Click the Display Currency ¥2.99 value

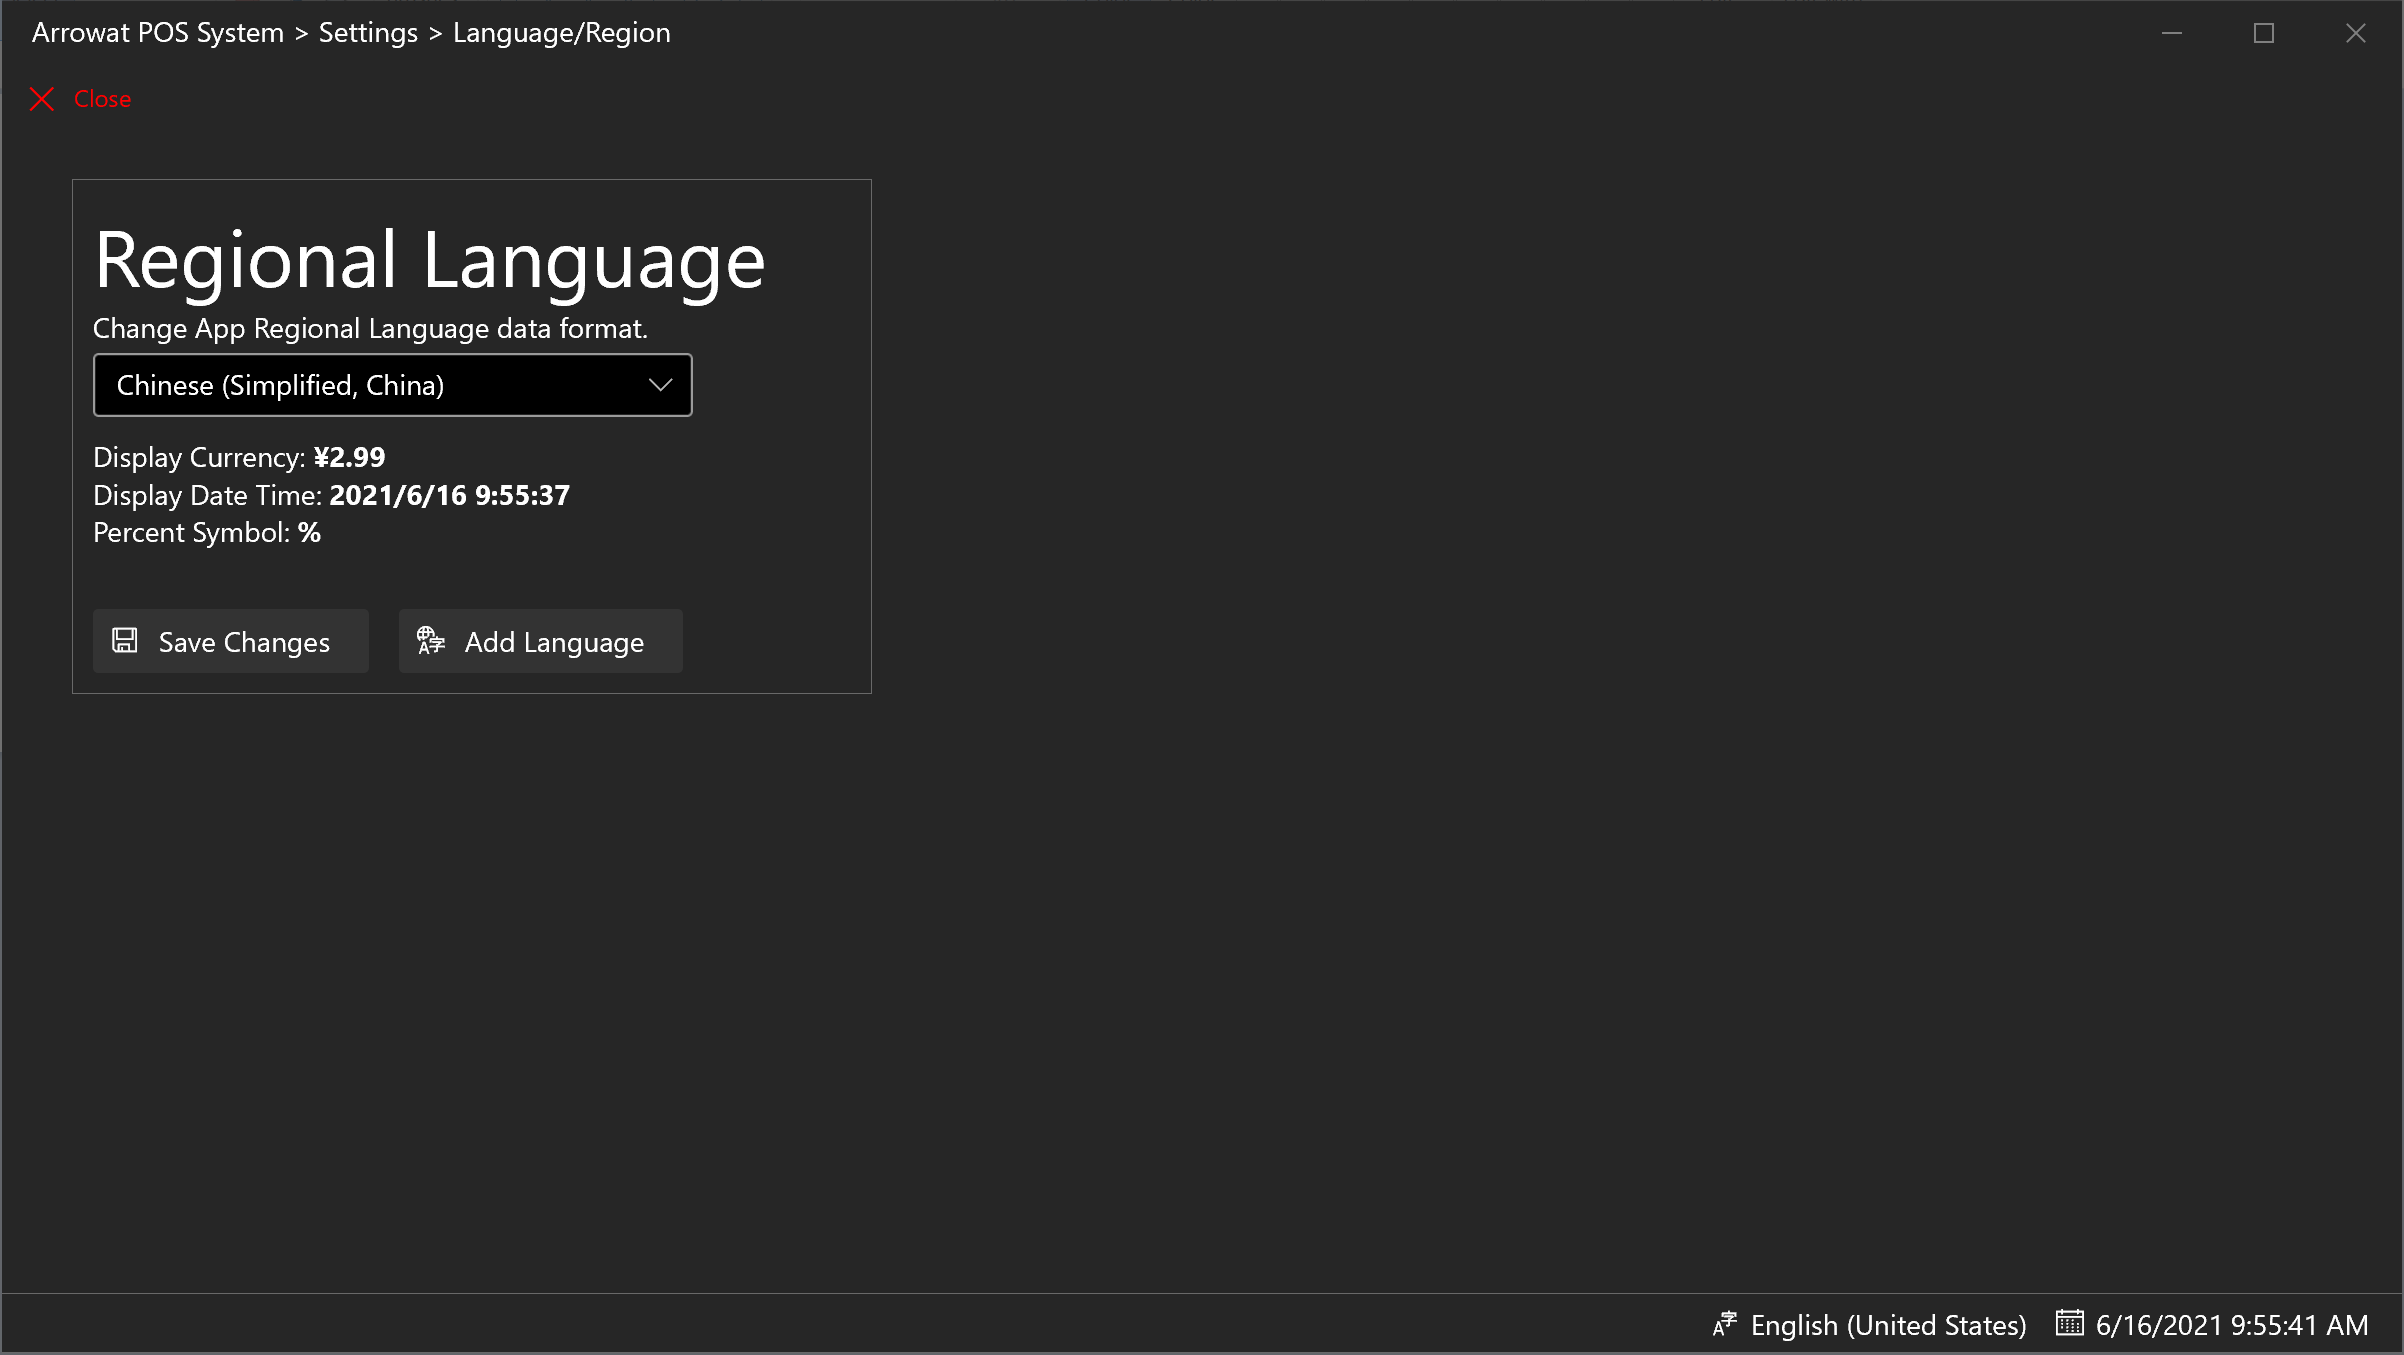349,457
